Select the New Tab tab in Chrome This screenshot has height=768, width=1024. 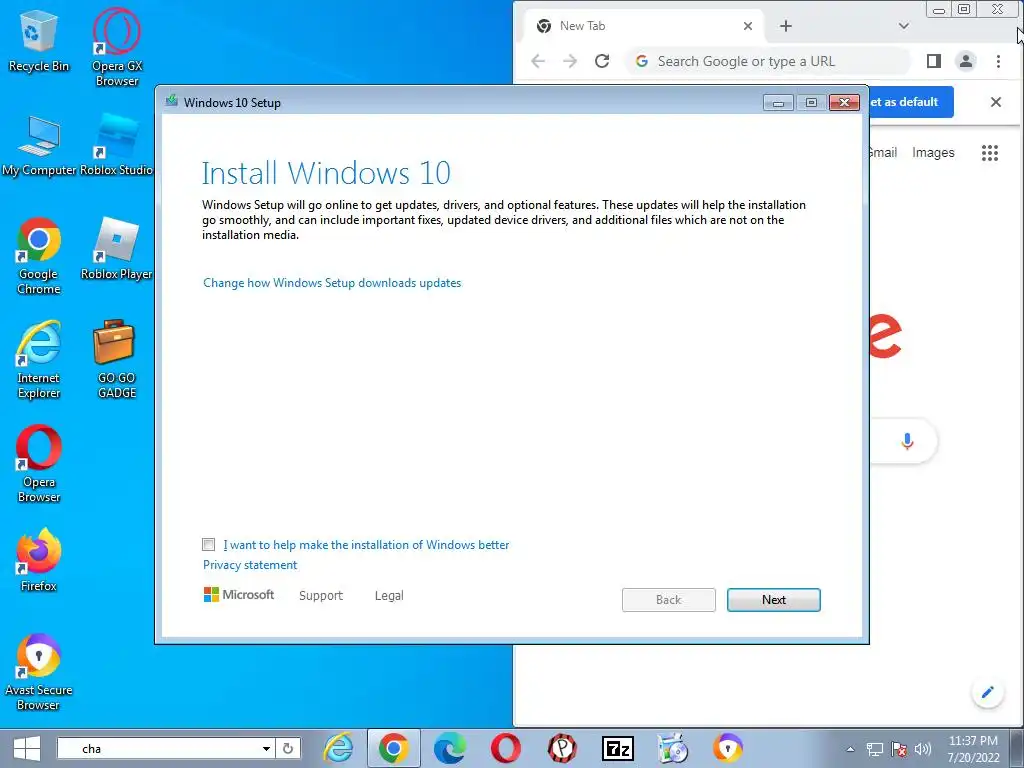tap(643, 26)
